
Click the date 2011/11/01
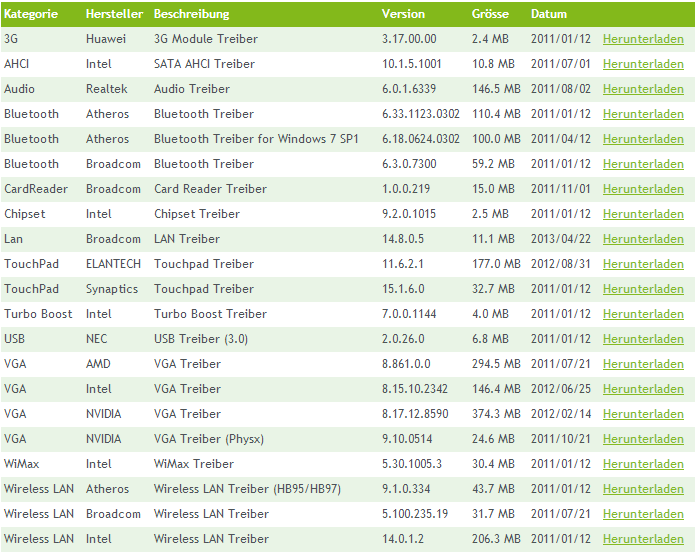561,189
